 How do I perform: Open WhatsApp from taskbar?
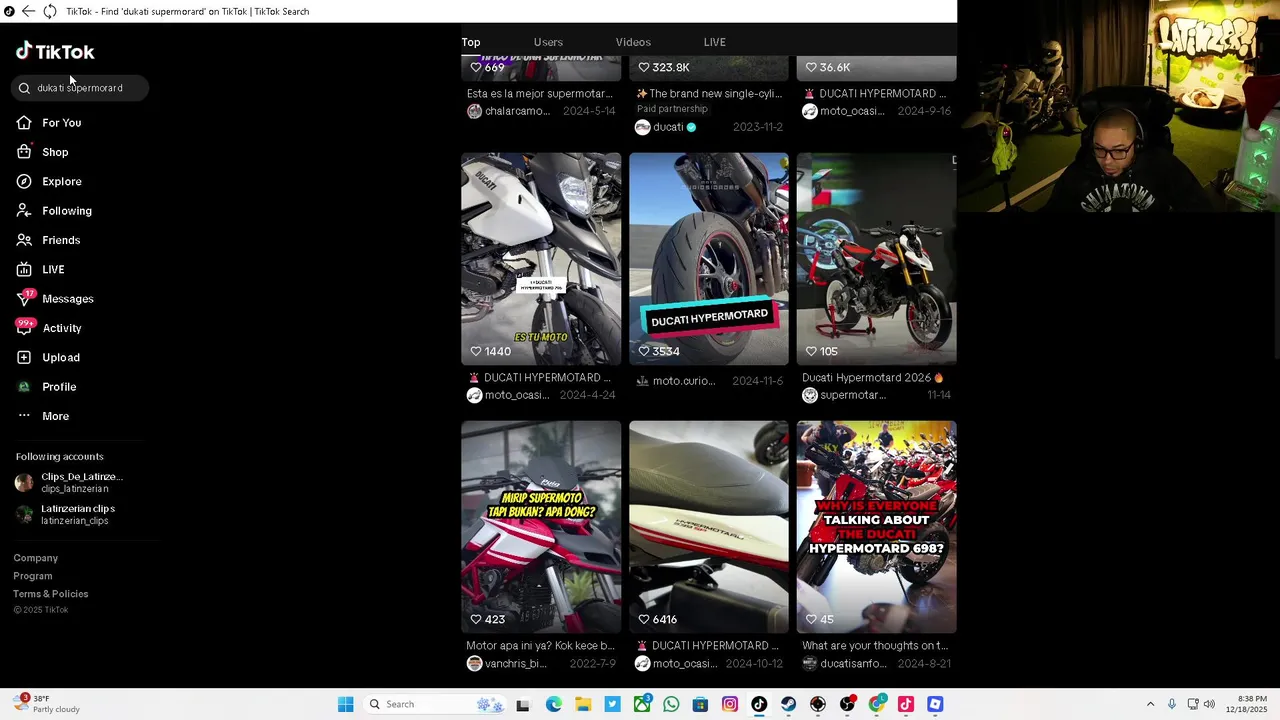[671, 704]
